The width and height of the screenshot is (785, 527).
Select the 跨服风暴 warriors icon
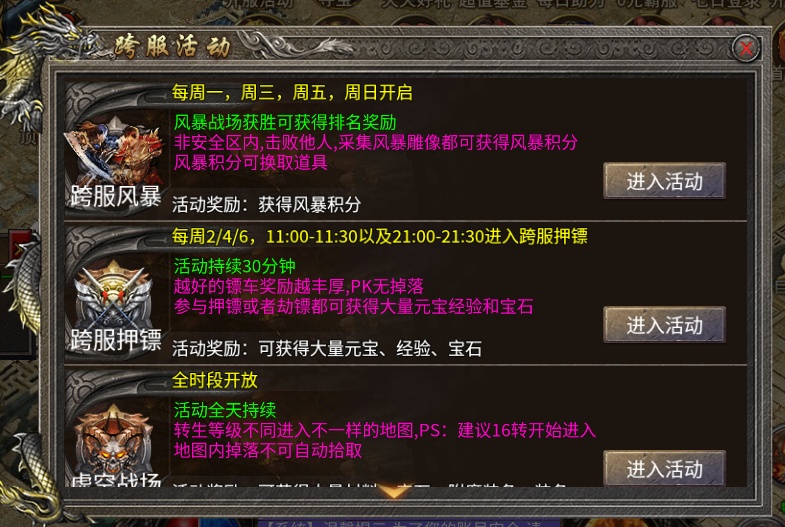pyautogui.click(x=115, y=150)
